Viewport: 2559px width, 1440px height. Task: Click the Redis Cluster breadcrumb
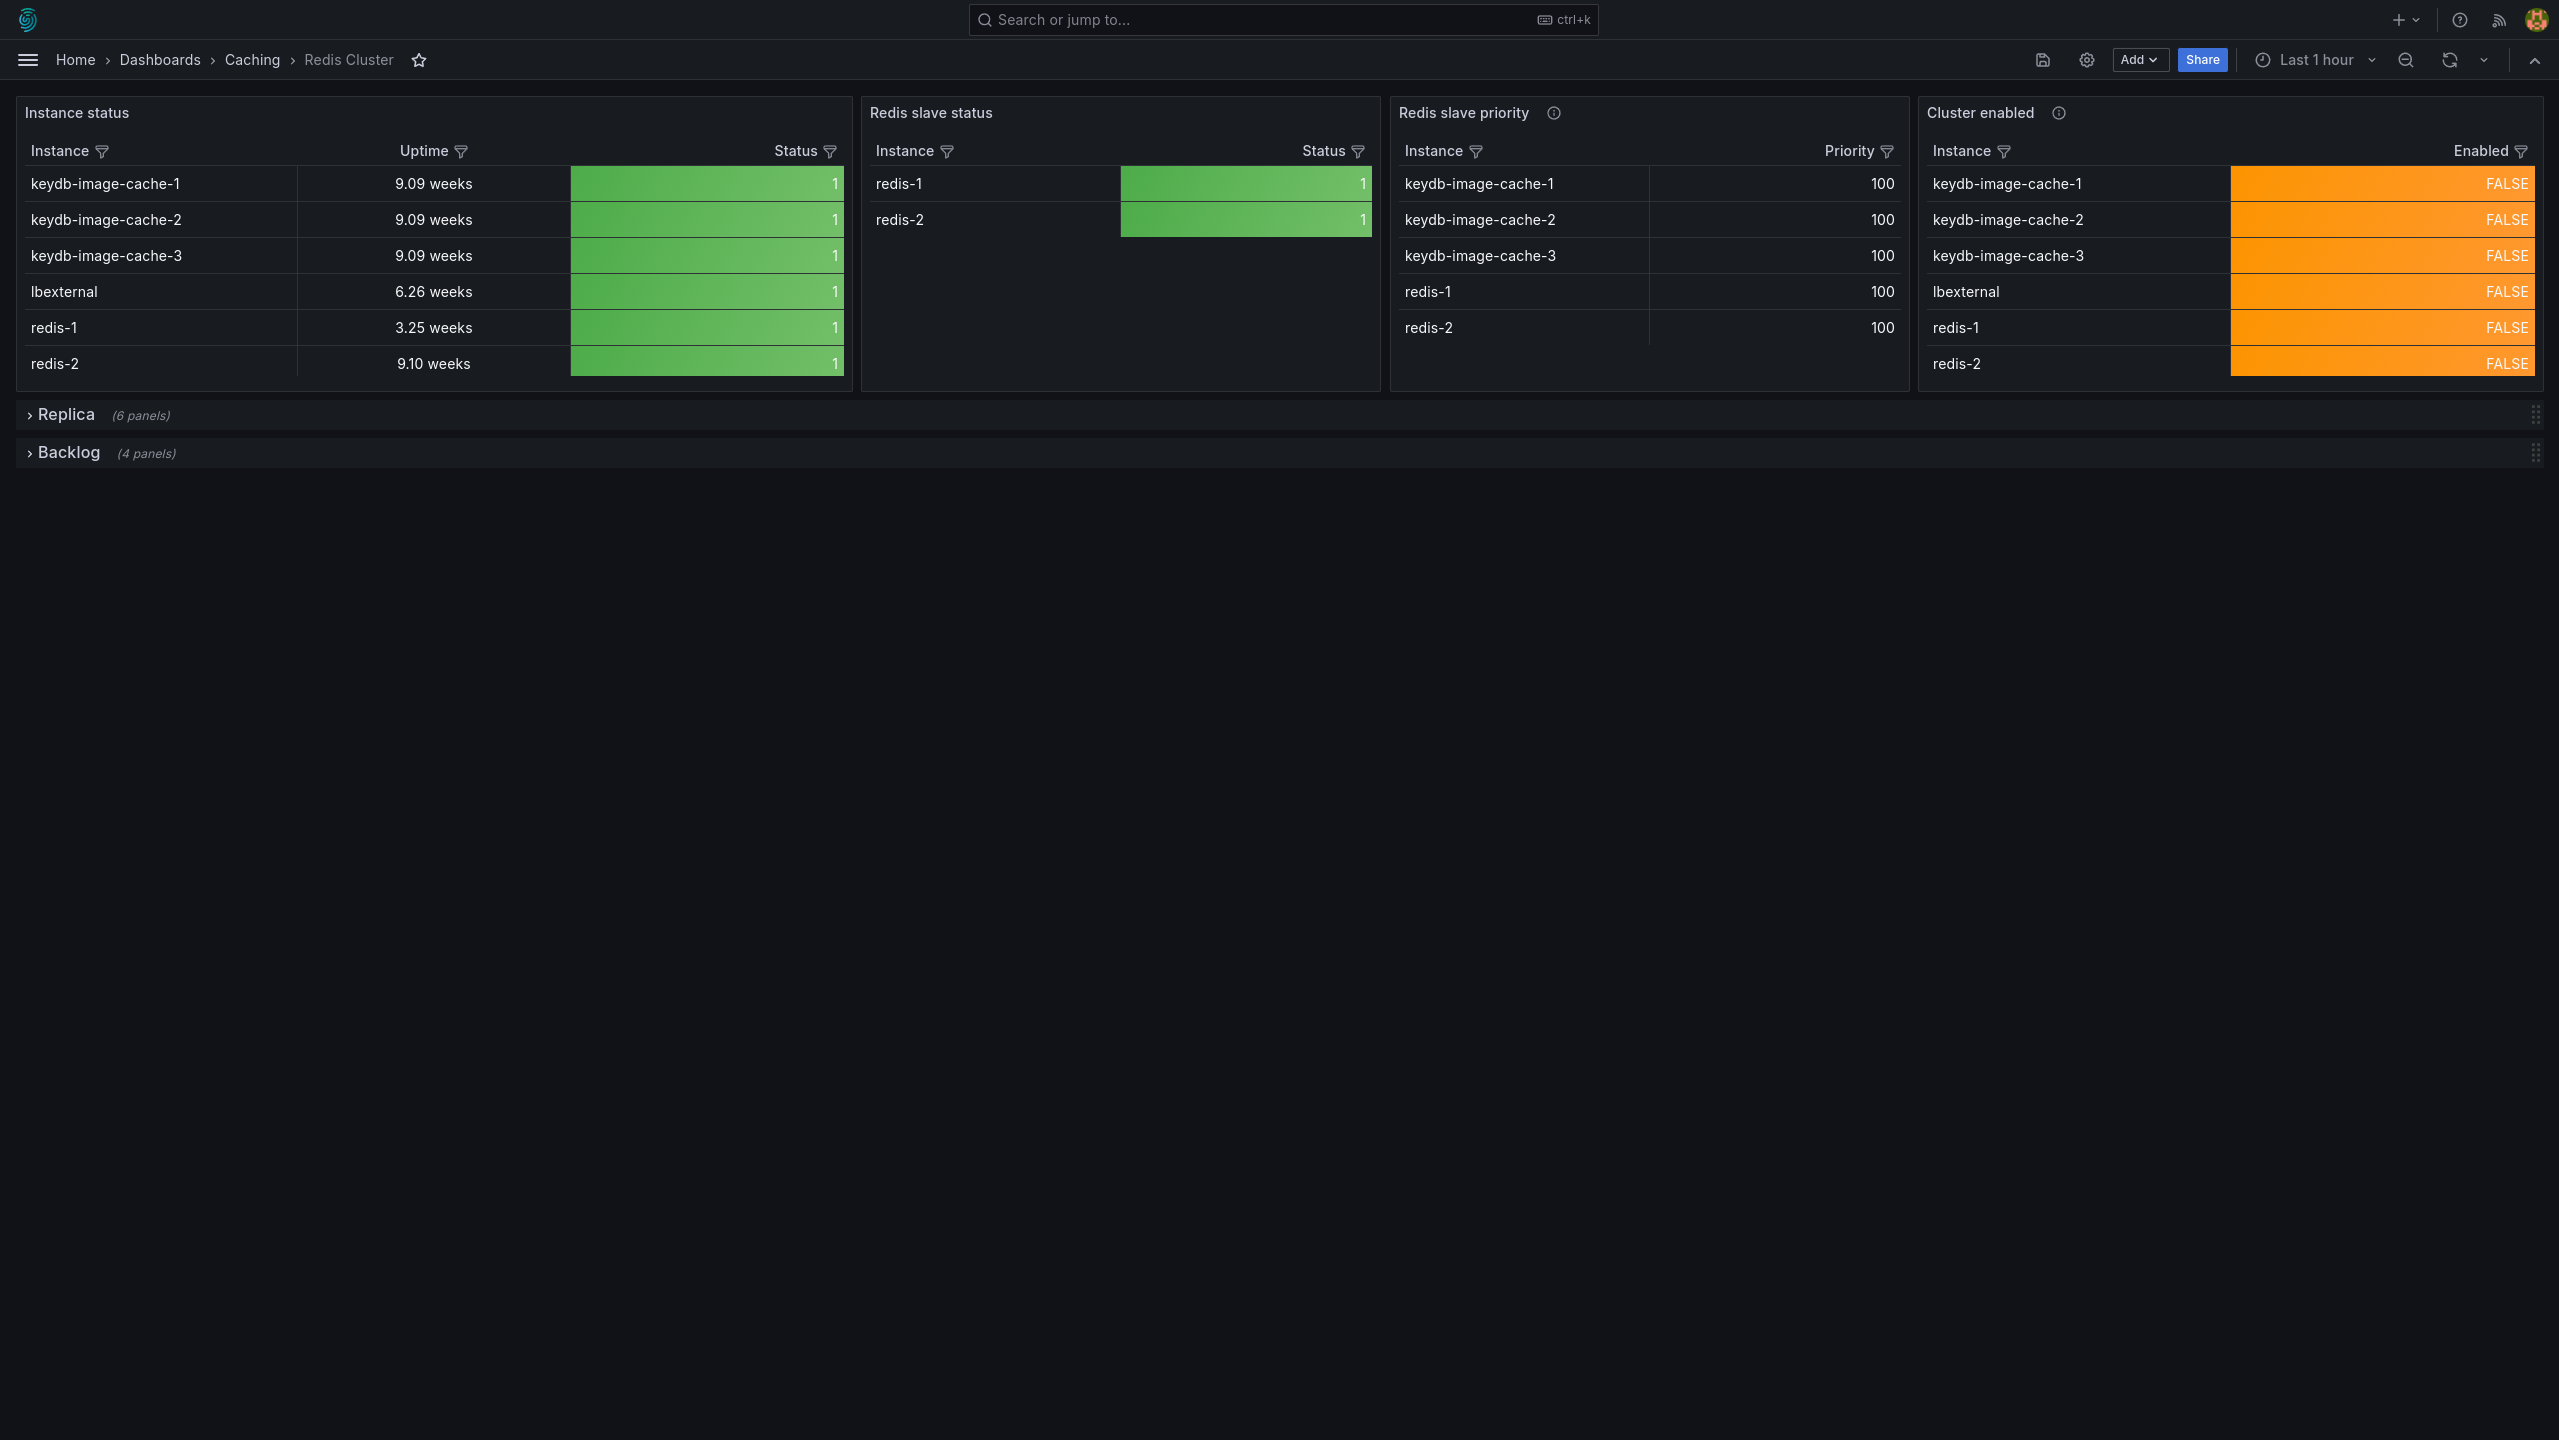349,60
